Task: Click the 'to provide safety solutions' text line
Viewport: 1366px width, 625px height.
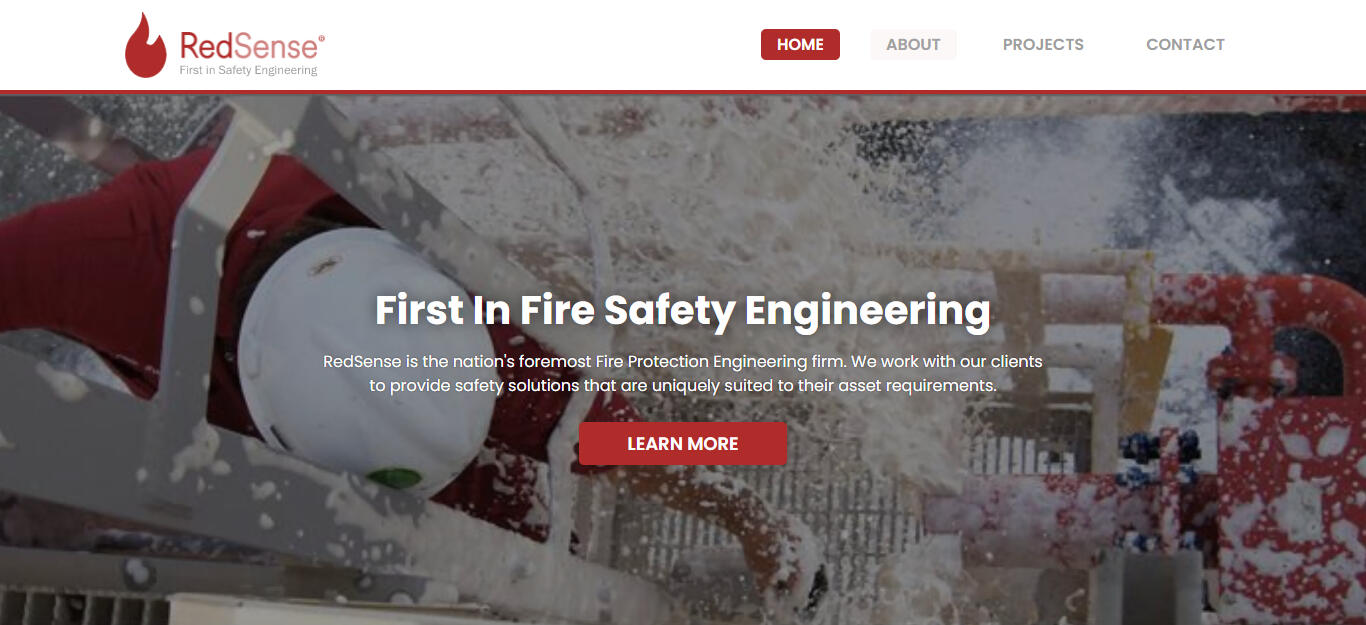Action: (683, 385)
